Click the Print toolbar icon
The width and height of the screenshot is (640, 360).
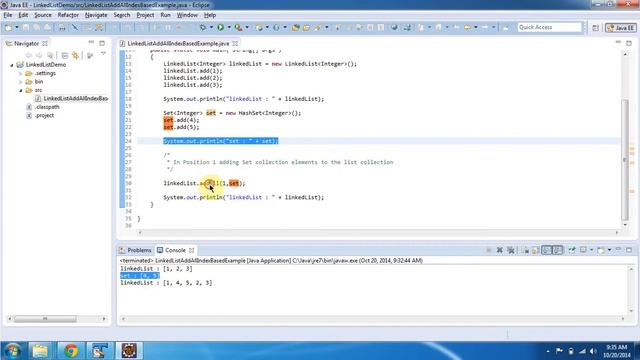[x=62, y=27]
